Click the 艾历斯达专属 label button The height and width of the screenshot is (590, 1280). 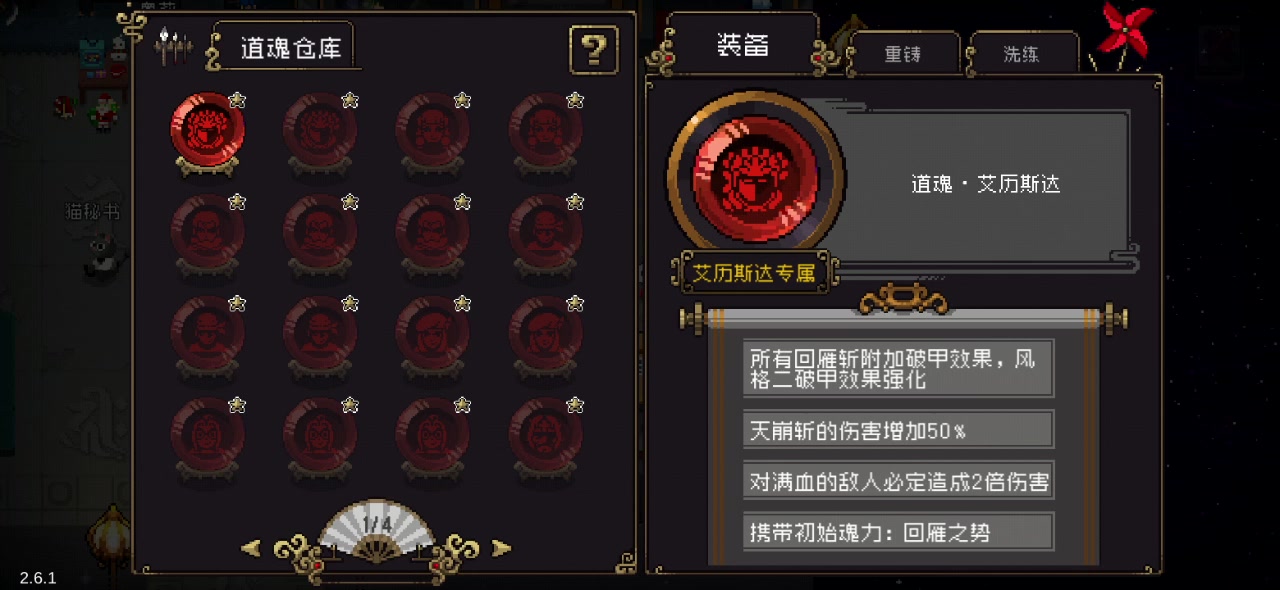click(755, 273)
